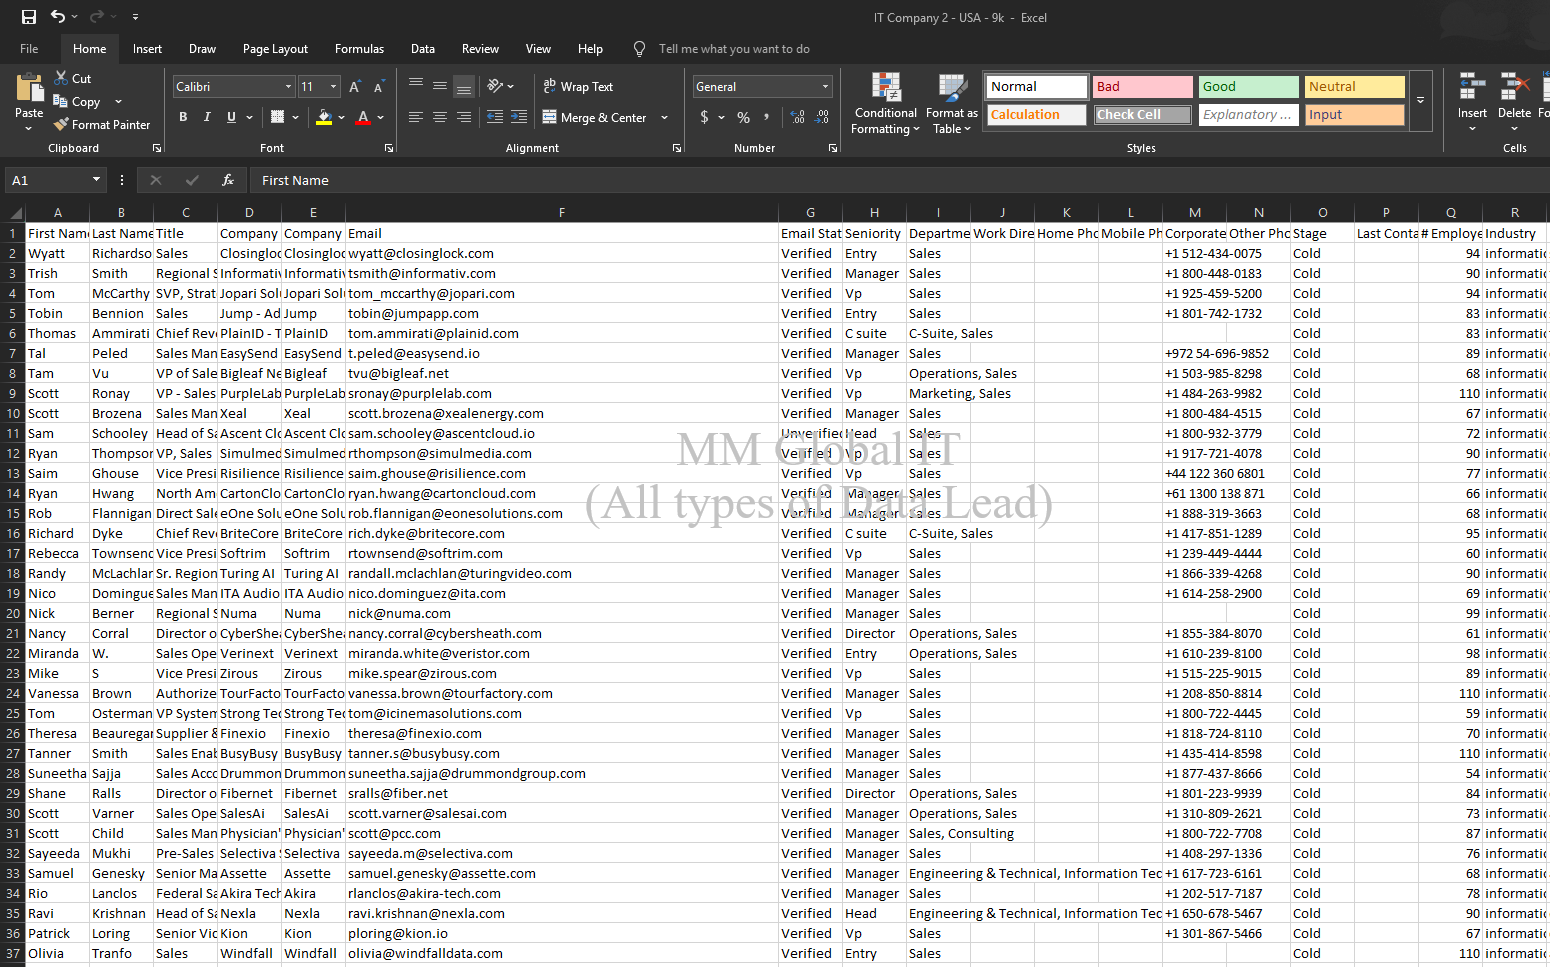
Task: Toggle Underline formatting
Action: [231, 117]
